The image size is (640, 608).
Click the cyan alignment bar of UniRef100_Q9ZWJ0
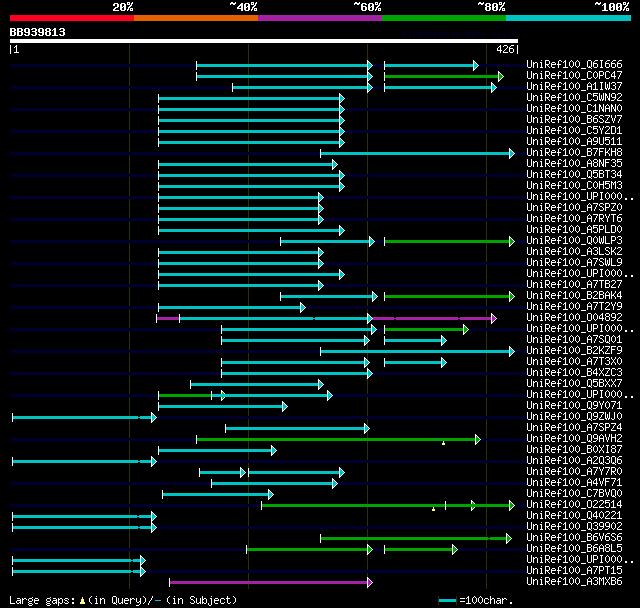pos(82,417)
